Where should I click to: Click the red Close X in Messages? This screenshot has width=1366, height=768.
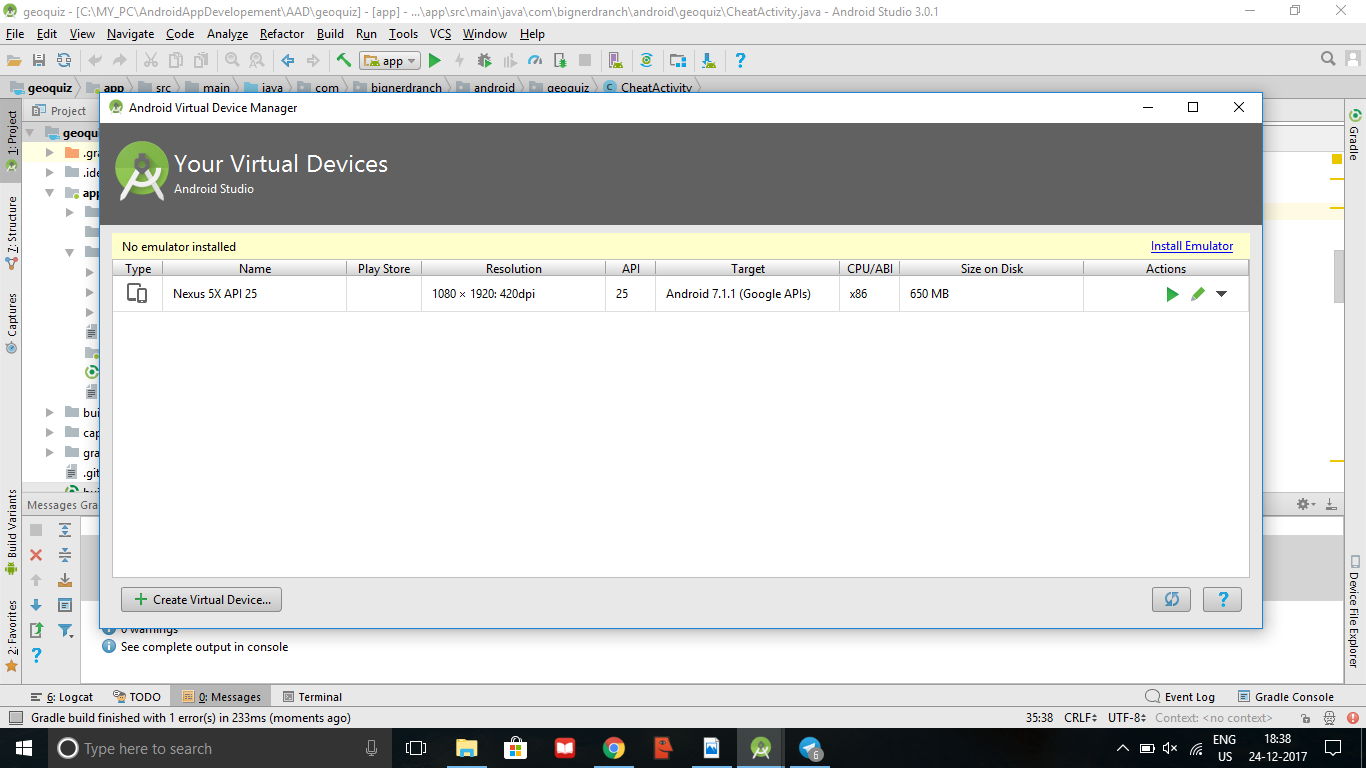point(36,555)
